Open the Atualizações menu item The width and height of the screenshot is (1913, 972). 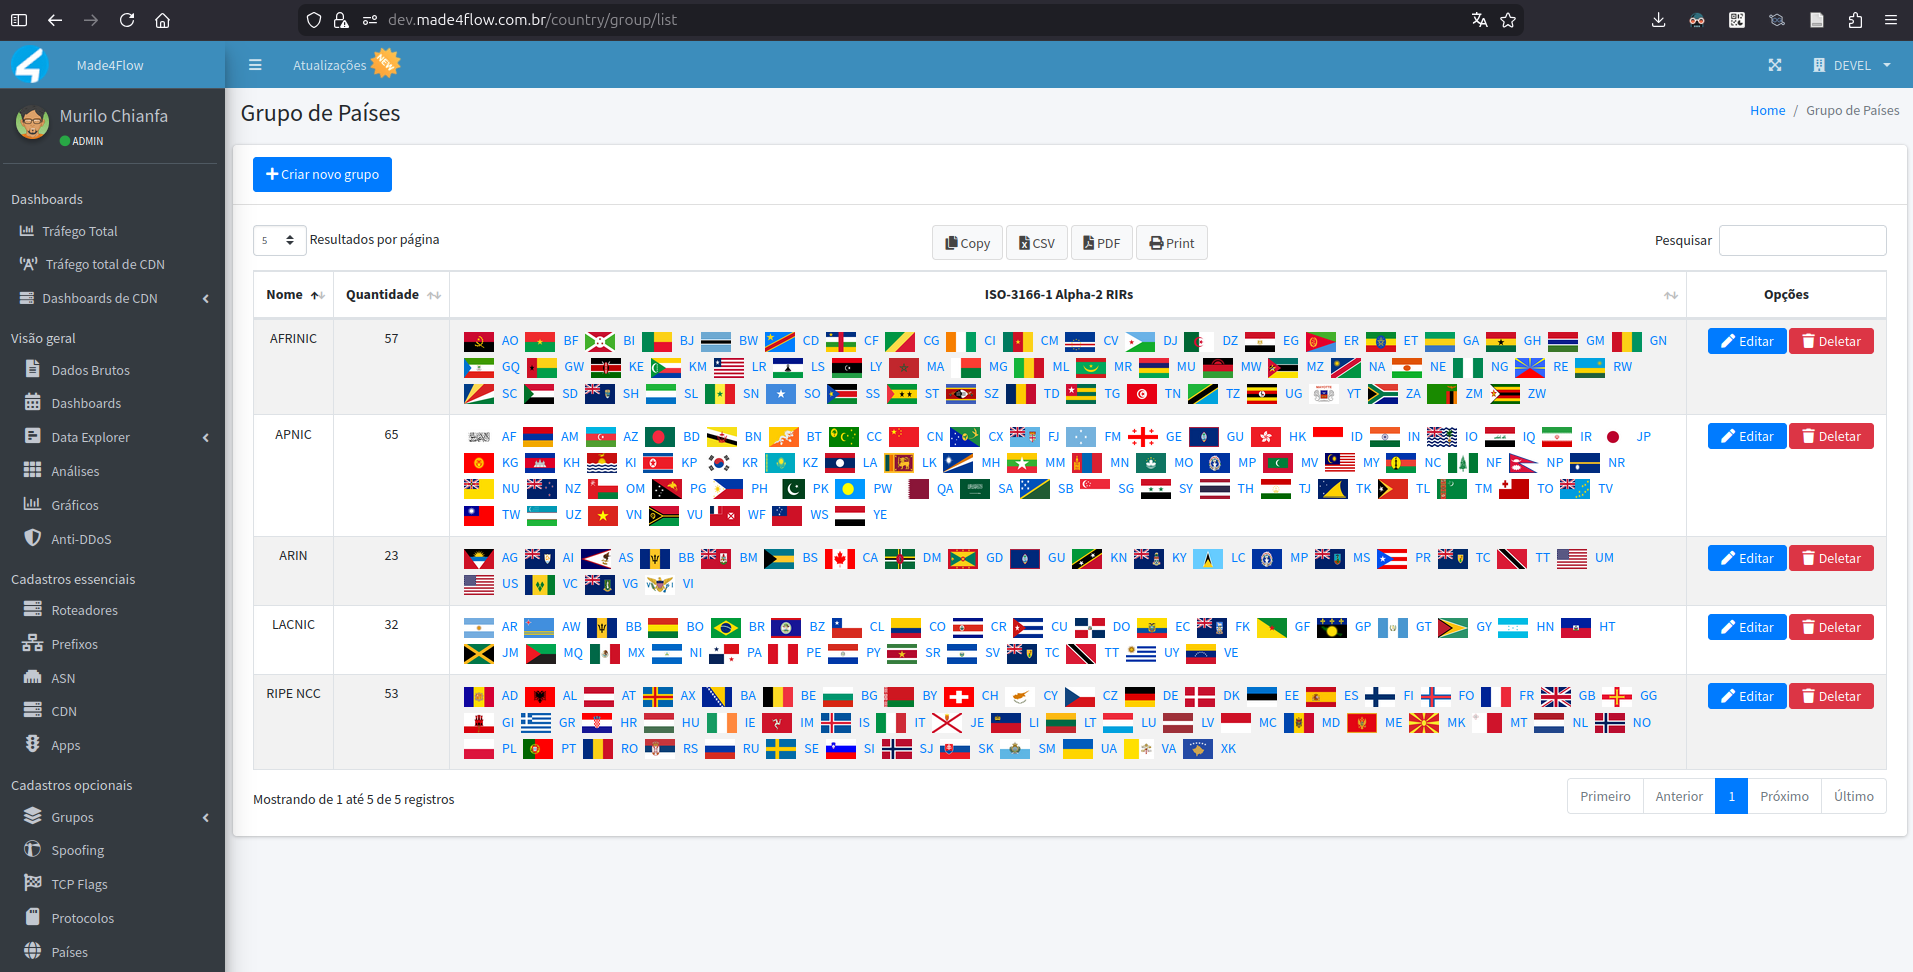[x=333, y=64]
